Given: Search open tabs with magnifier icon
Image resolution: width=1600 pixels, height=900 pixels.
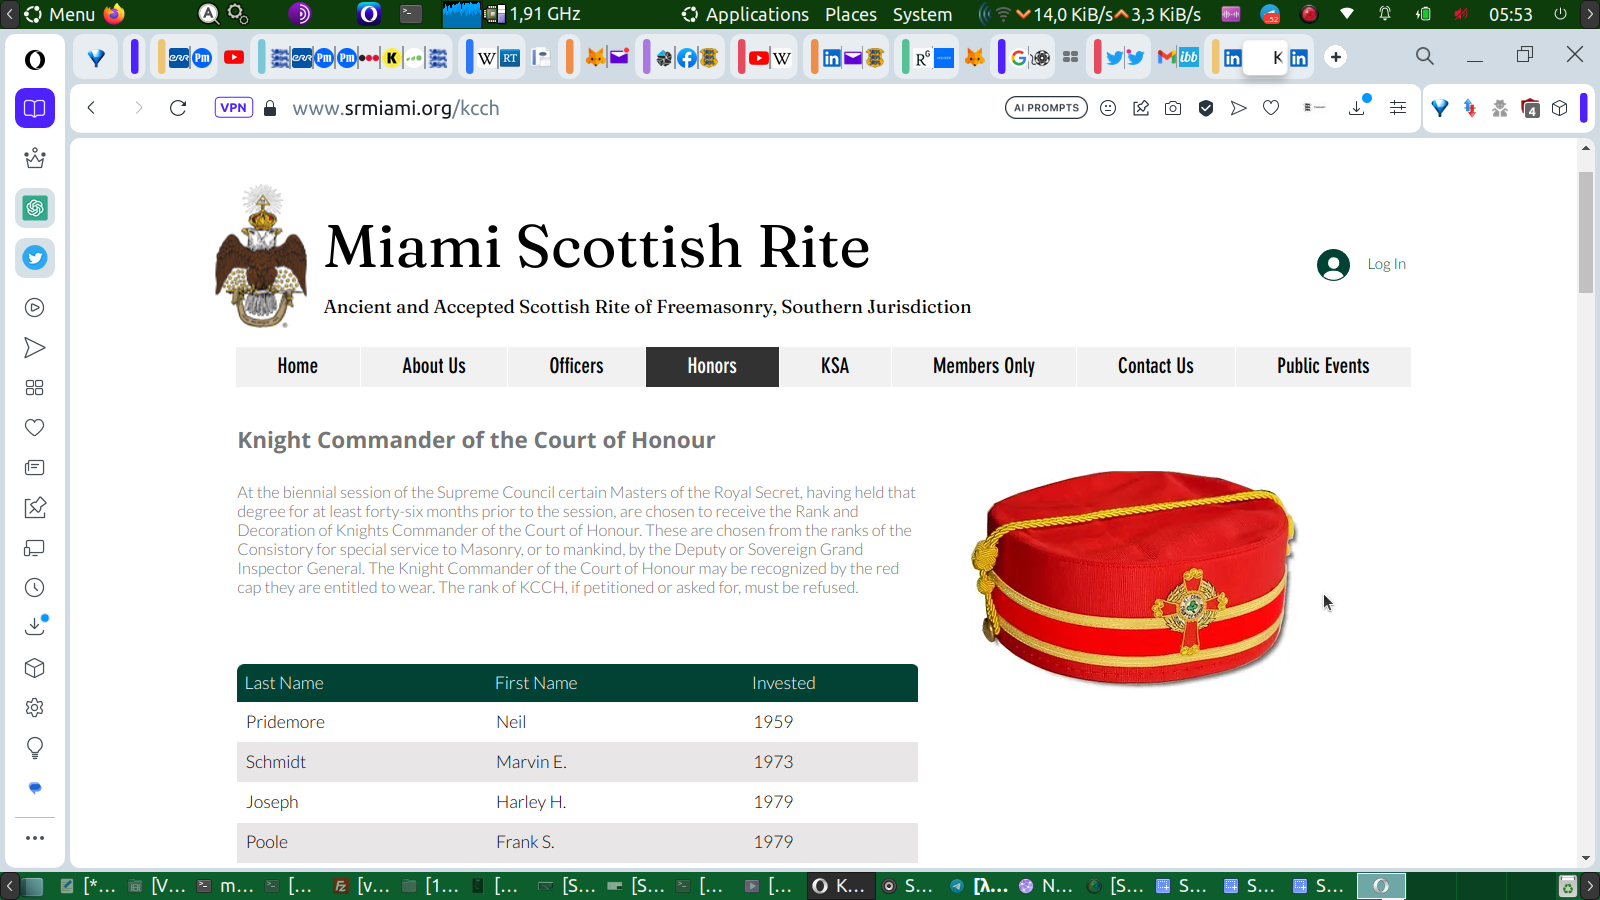Looking at the screenshot, I should 1425,56.
